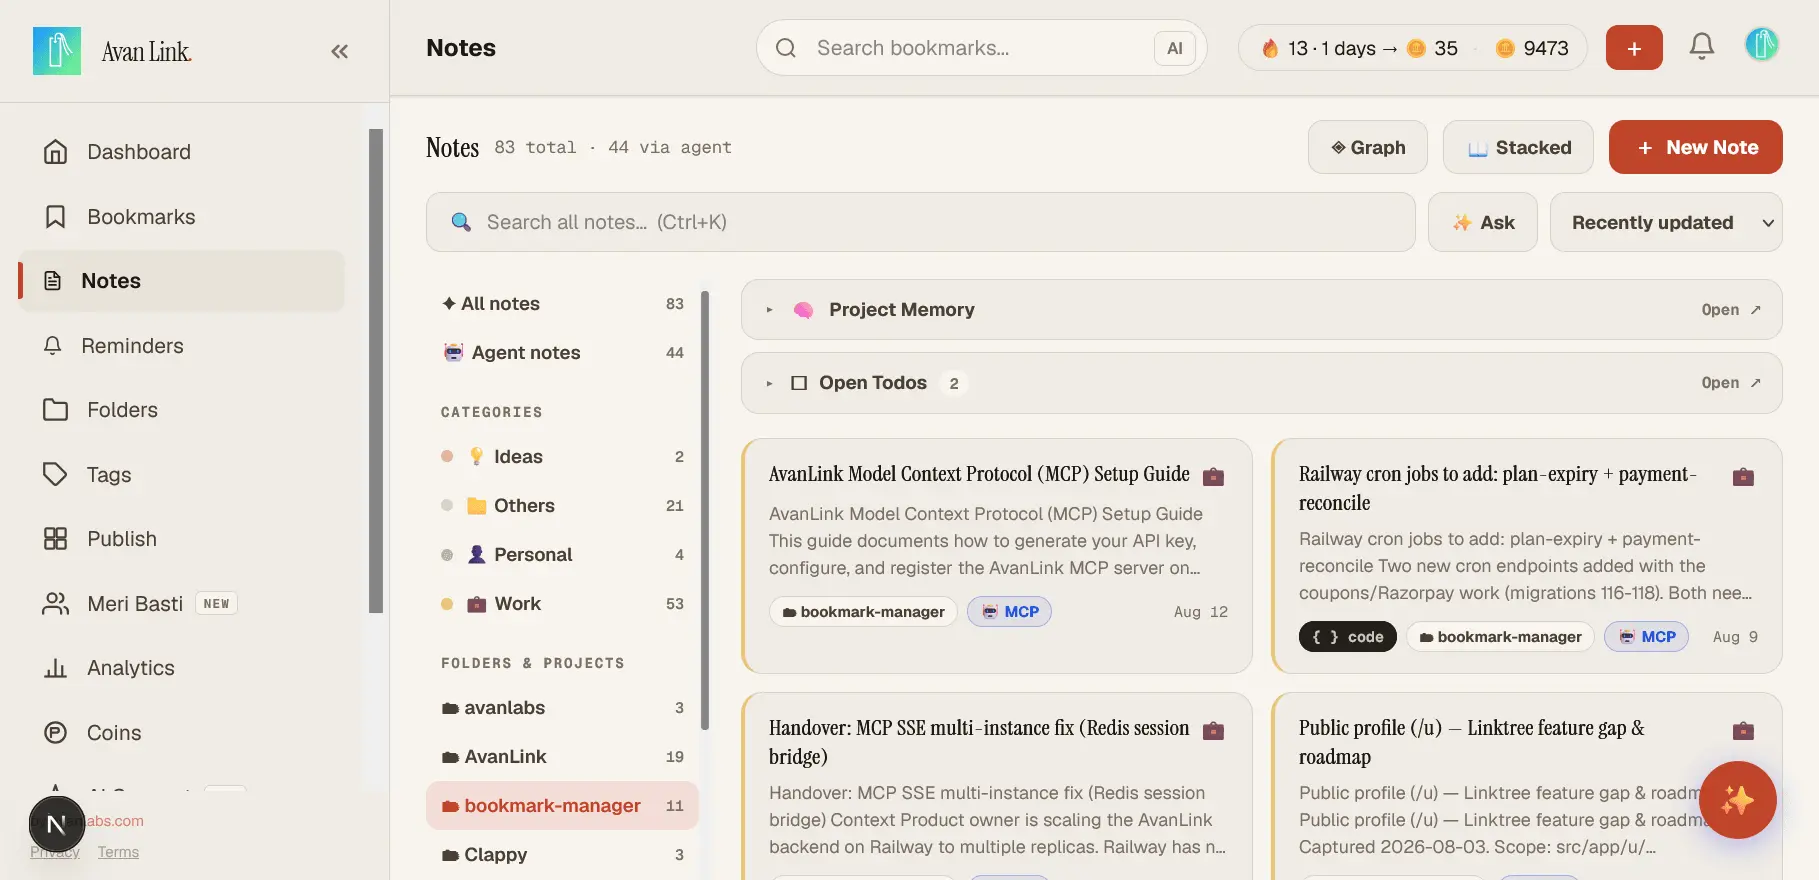The width and height of the screenshot is (1819, 880).
Task: Click the Analytics bar chart icon
Action: 56,668
